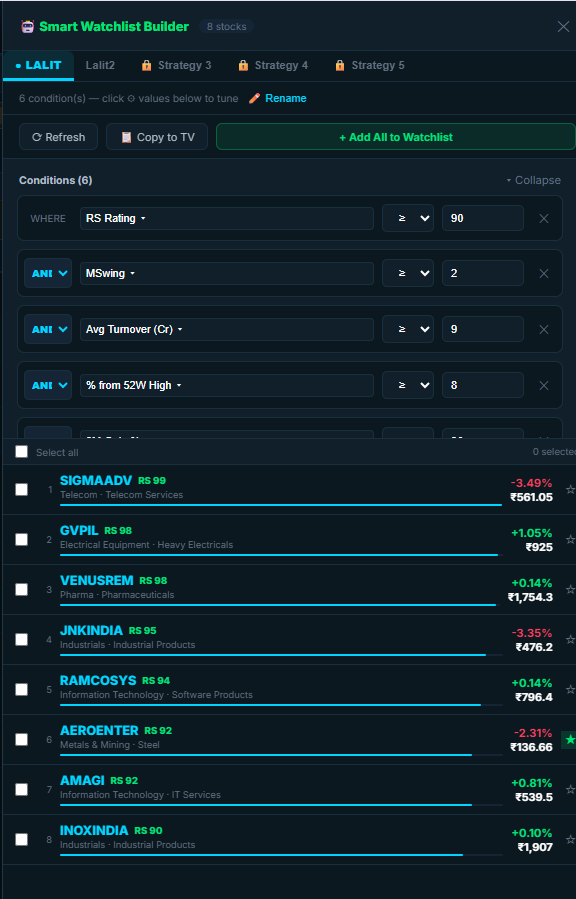The width and height of the screenshot is (576, 899).
Task: Click the pencil icon next to Rename
Action: (x=254, y=98)
